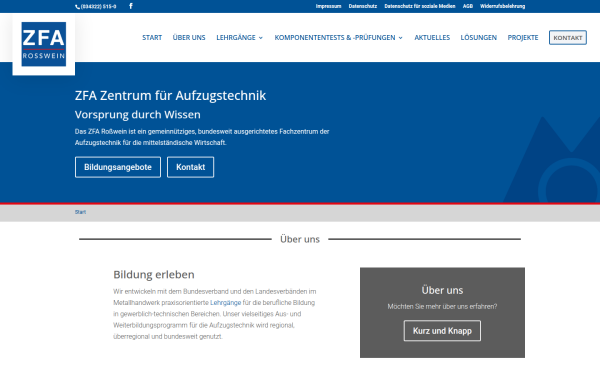This screenshot has width=600, height=375.
Task: Click the Kurz und Knapp button
Action: click(442, 331)
